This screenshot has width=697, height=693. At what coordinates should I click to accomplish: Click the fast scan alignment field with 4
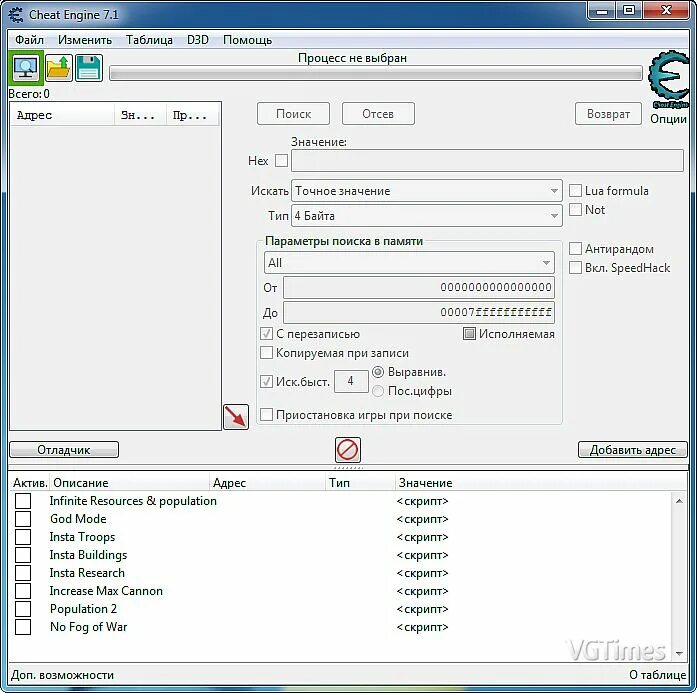click(351, 381)
